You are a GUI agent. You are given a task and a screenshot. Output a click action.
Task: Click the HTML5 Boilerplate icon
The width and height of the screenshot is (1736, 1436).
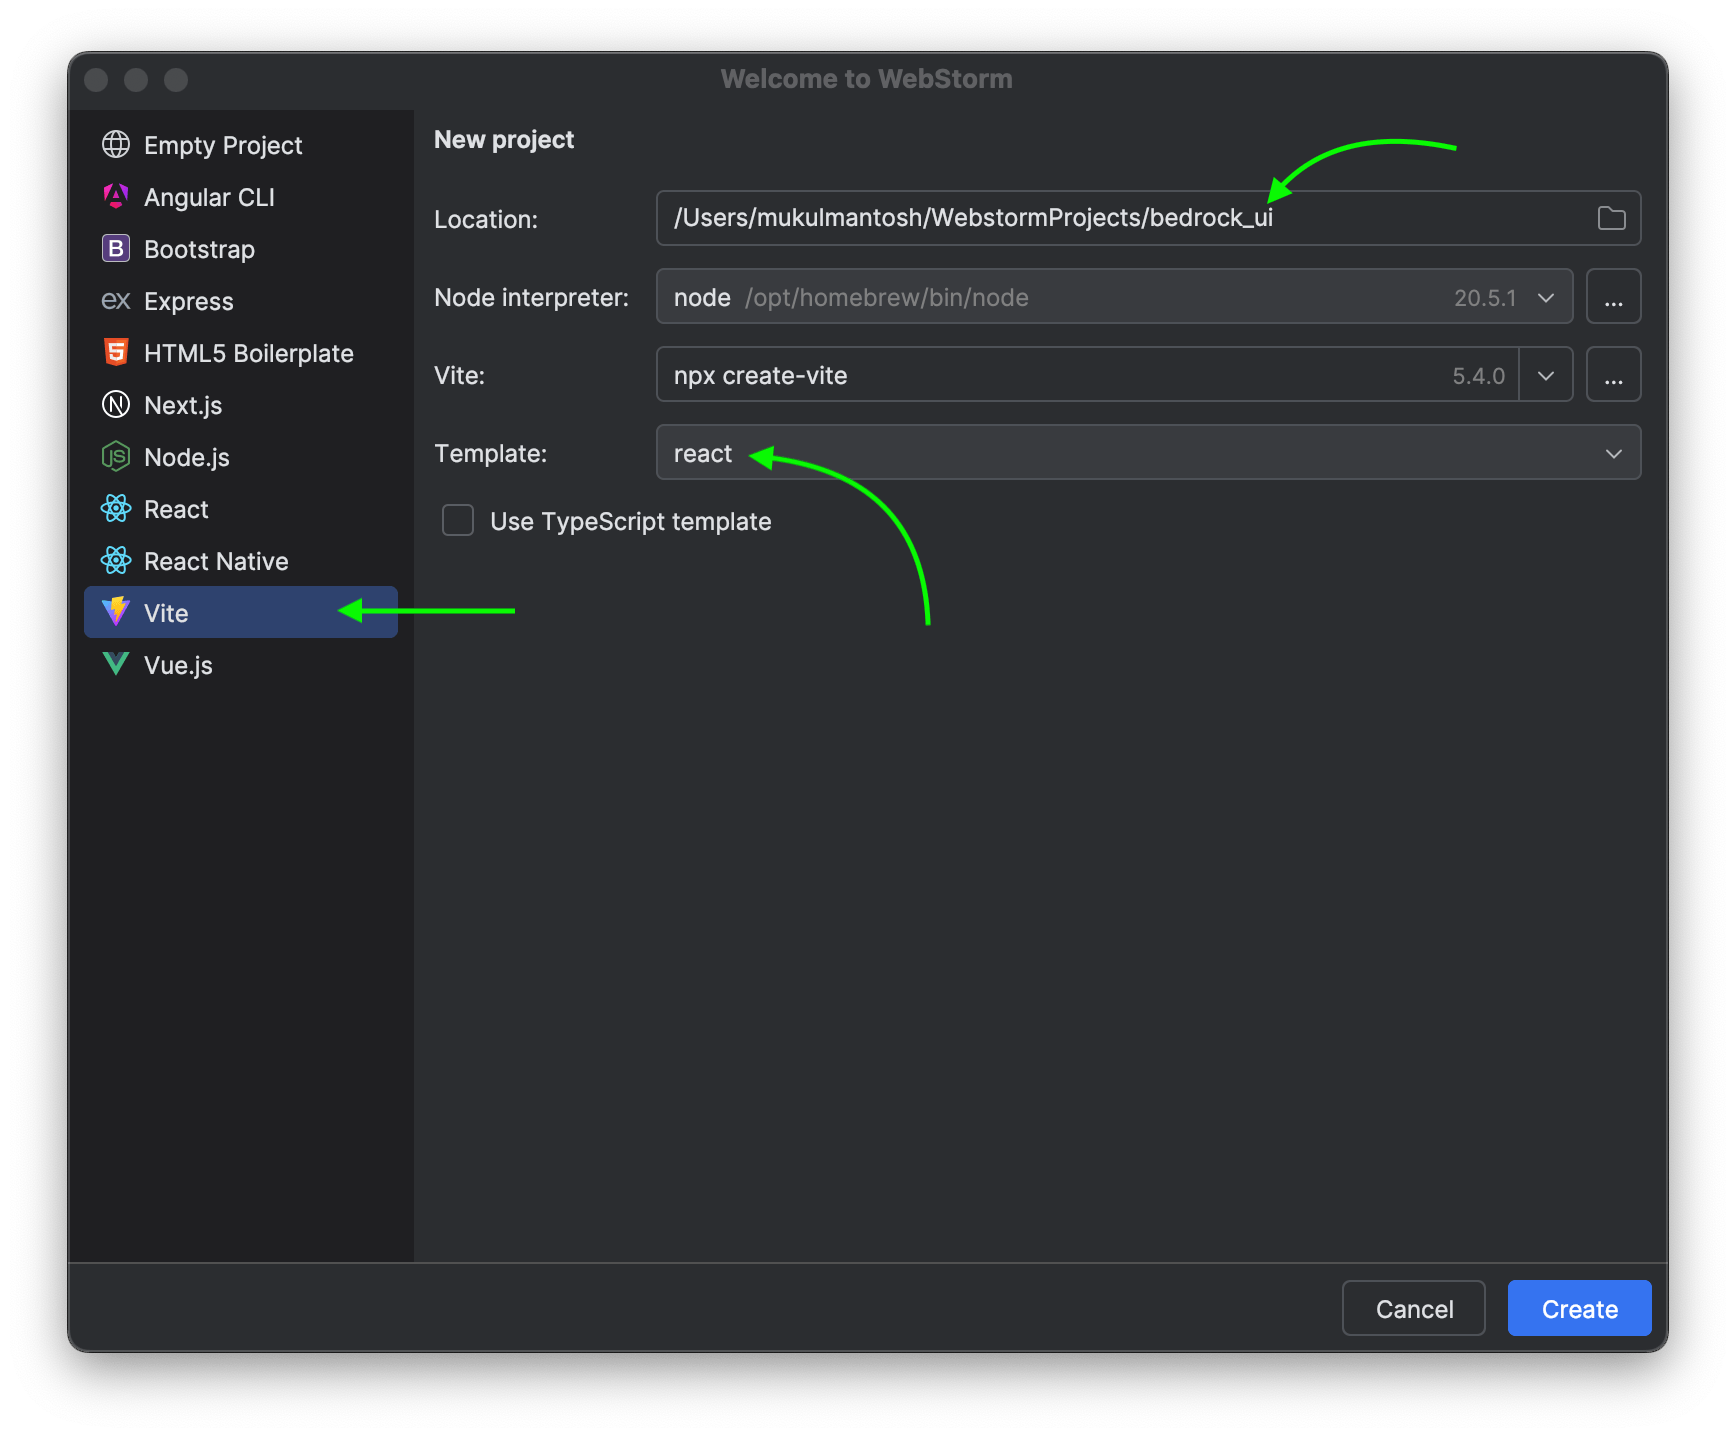[x=116, y=353]
